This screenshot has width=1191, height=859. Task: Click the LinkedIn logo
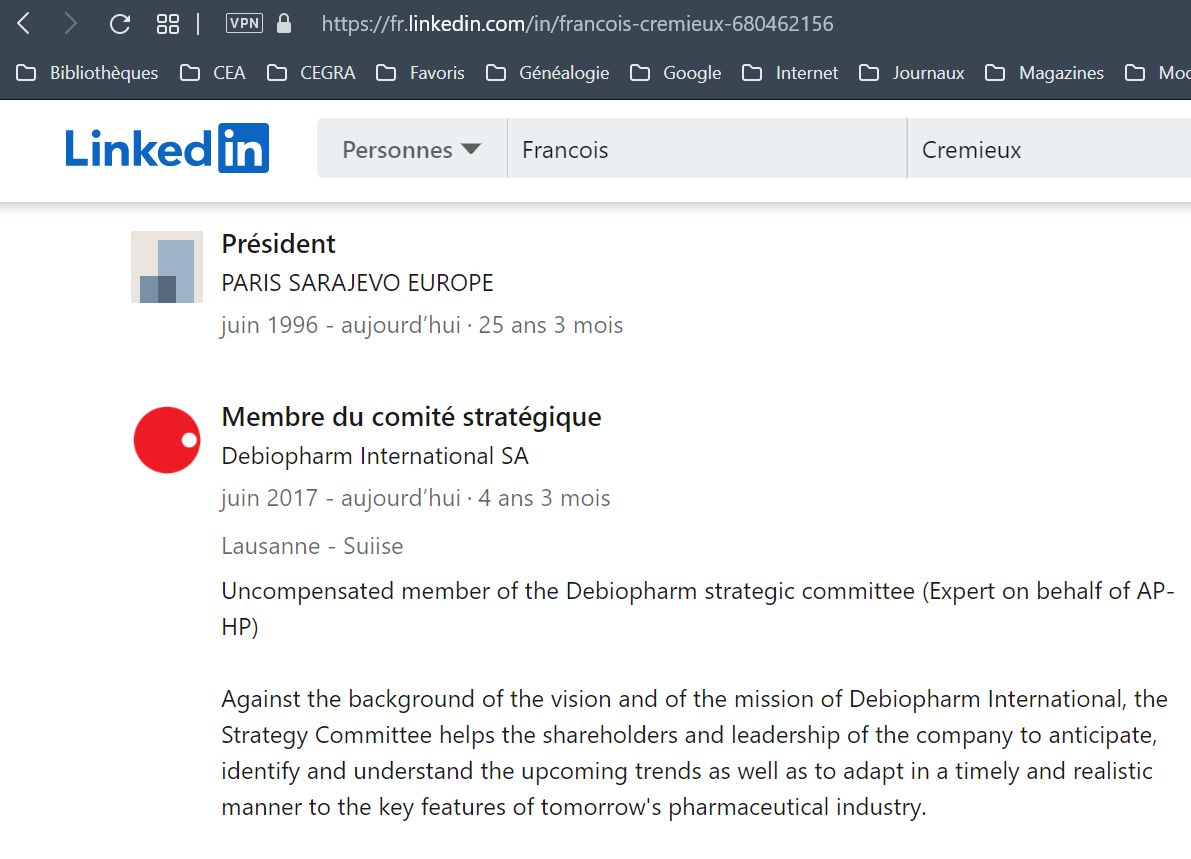click(x=167, y=148)
